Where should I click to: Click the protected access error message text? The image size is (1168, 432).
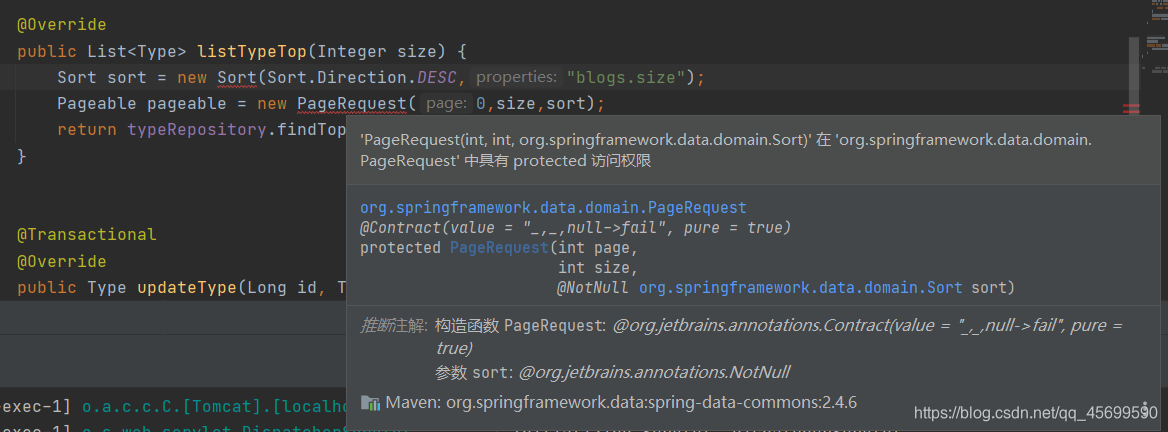[726, 150]
